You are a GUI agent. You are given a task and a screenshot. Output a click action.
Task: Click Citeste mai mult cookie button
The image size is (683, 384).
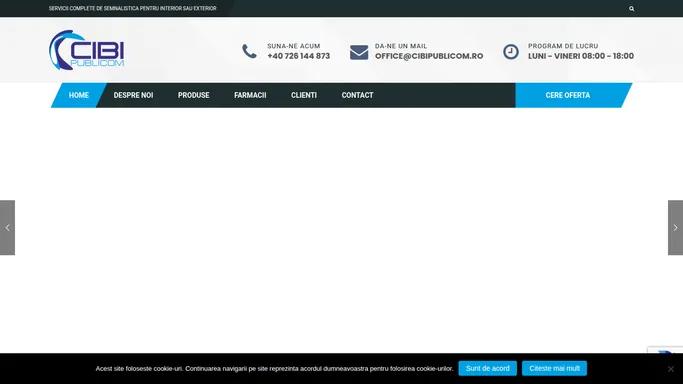coord(554,368)
